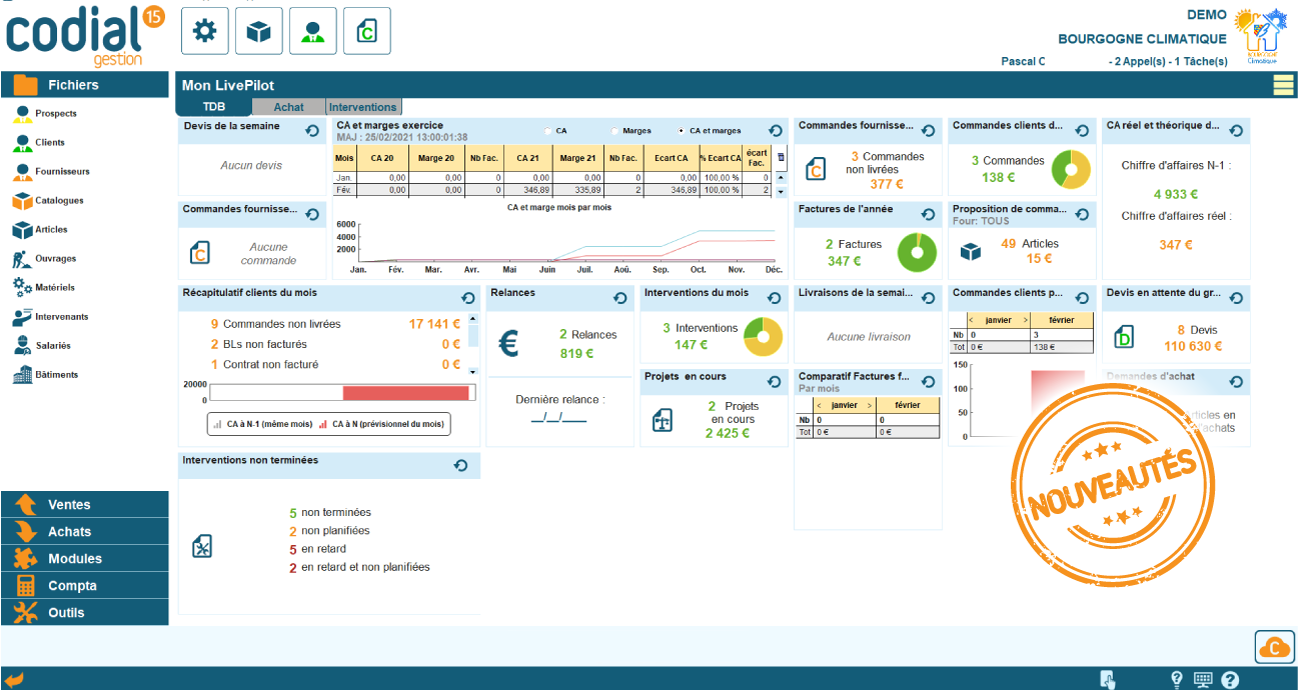Click the wrench document icon in Interventions non terminées
Screen dimensions: 1300x690
tap(202, 546)
